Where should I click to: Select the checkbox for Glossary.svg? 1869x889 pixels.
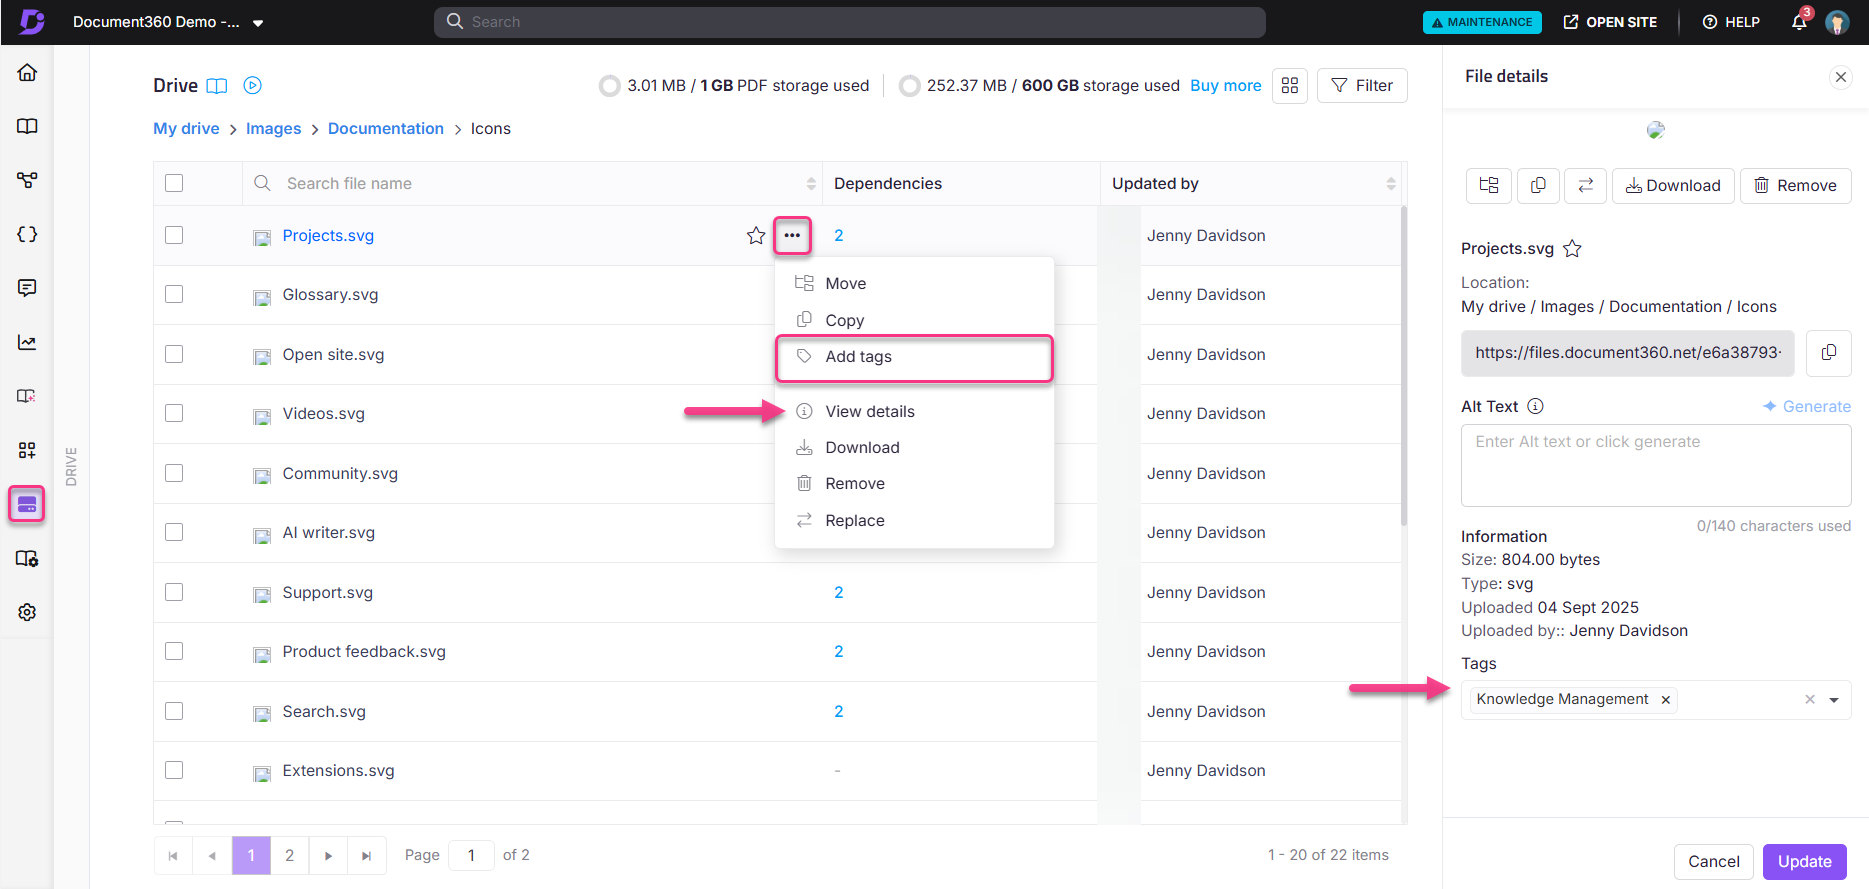(174, 294)
